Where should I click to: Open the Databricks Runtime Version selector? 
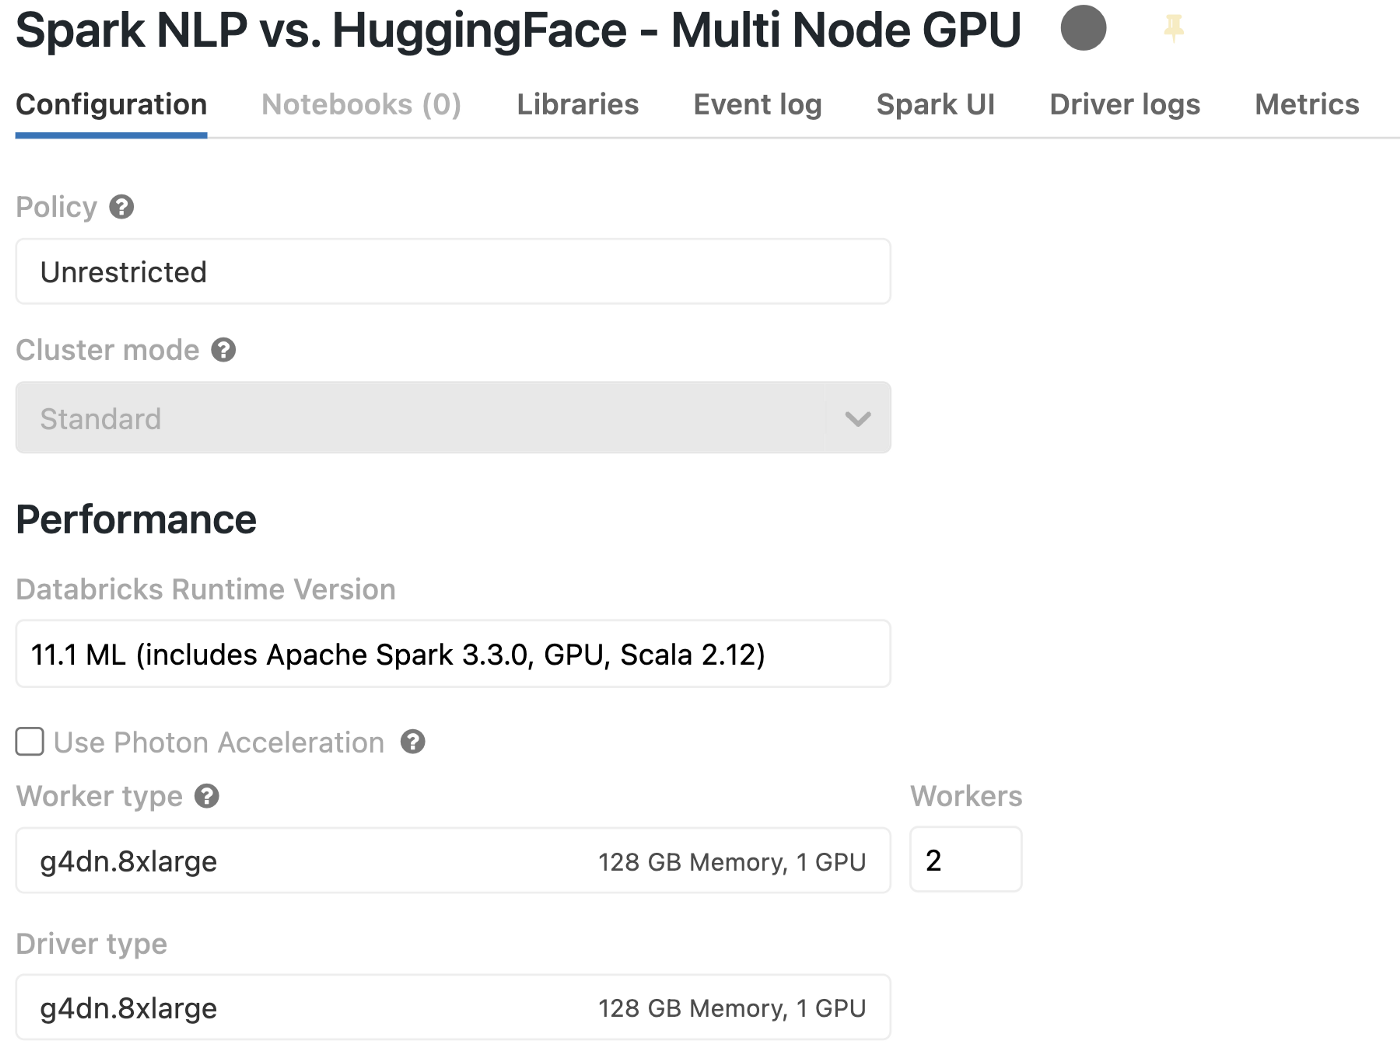[x=453, y=654]
